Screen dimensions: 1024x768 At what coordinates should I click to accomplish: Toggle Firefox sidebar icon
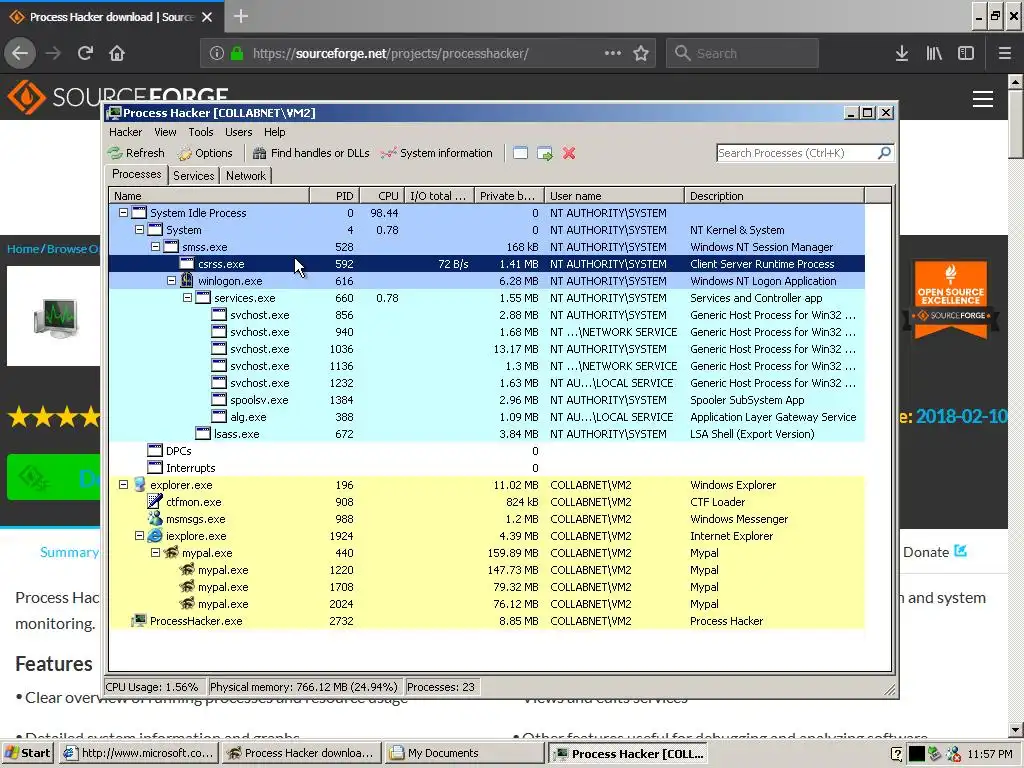[x=966, y=53]
